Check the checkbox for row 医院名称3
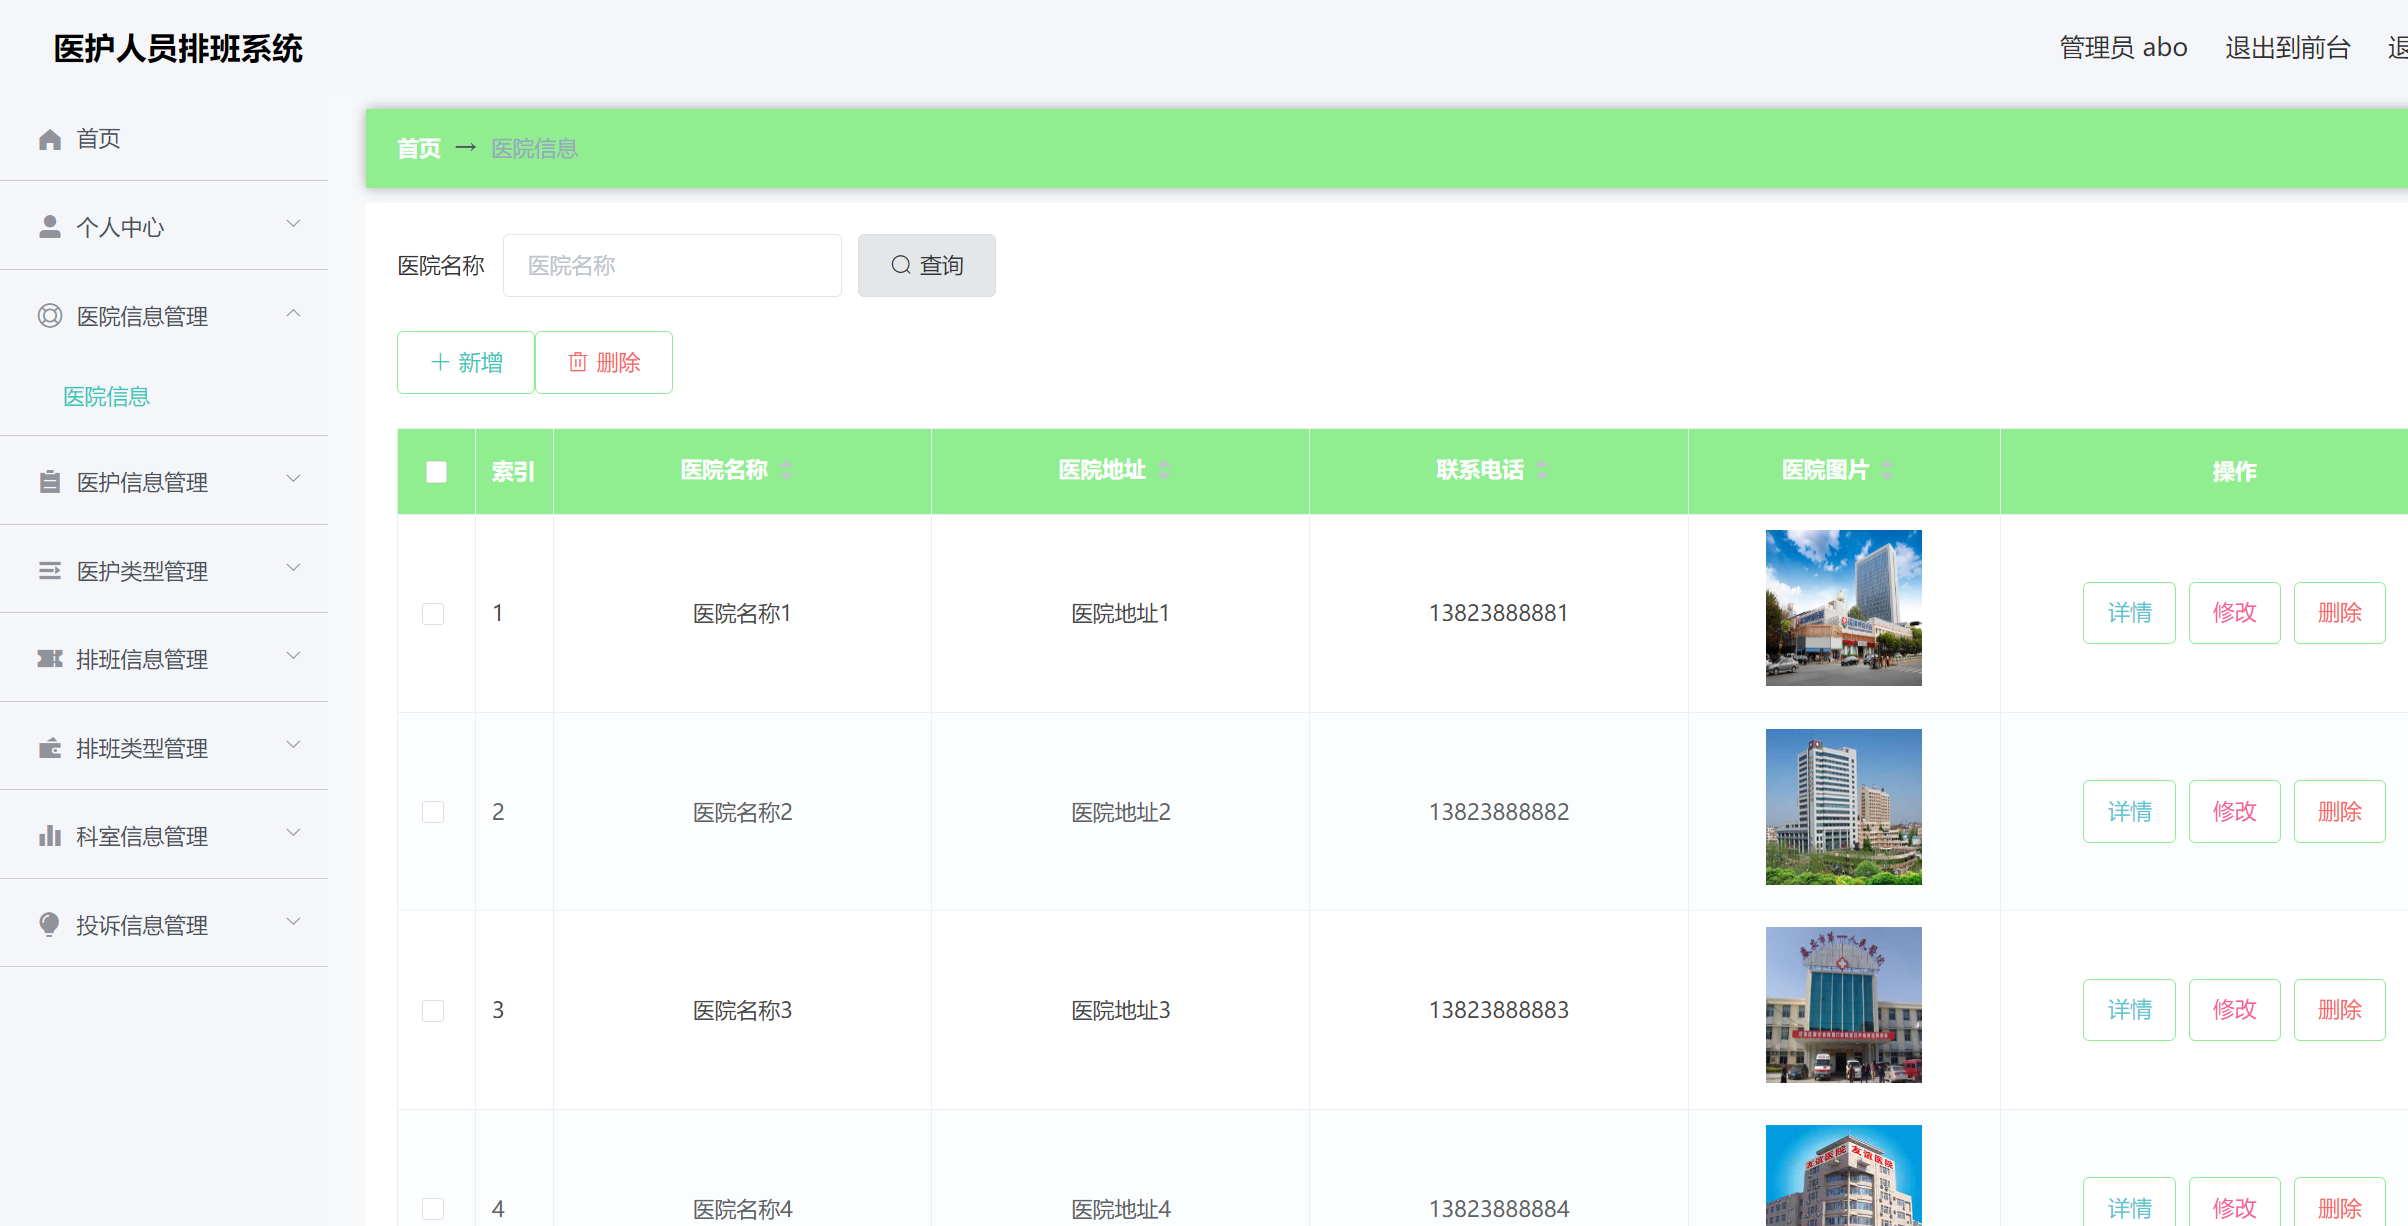Viewport: 2408px width, 1226px height. click(x=433, y=1010)
